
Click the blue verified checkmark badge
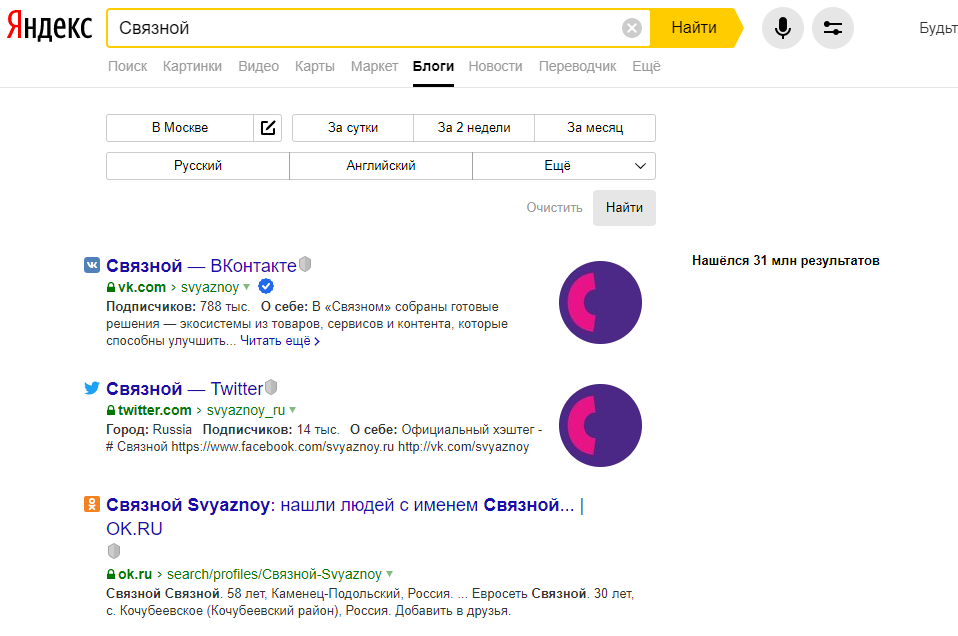(266, 286)
